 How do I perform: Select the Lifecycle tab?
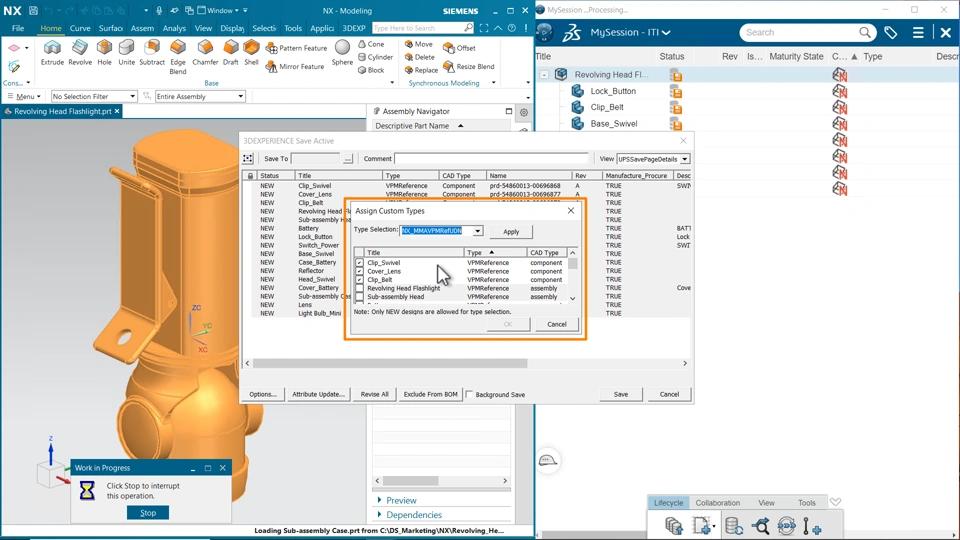pos(668,503)
